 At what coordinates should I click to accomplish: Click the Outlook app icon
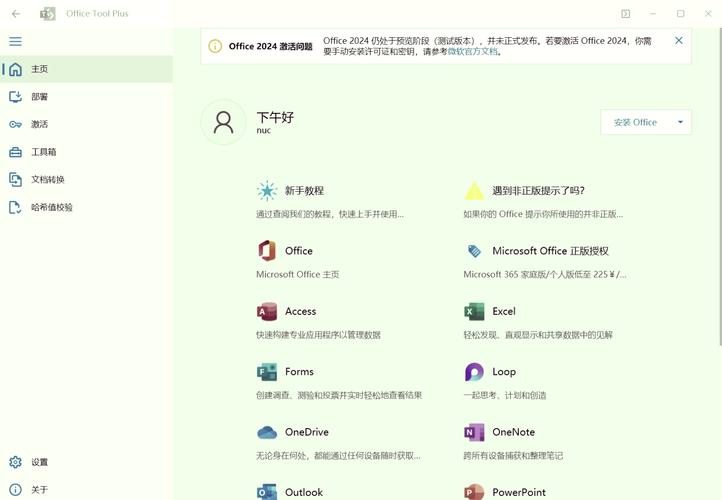(267, 492)
